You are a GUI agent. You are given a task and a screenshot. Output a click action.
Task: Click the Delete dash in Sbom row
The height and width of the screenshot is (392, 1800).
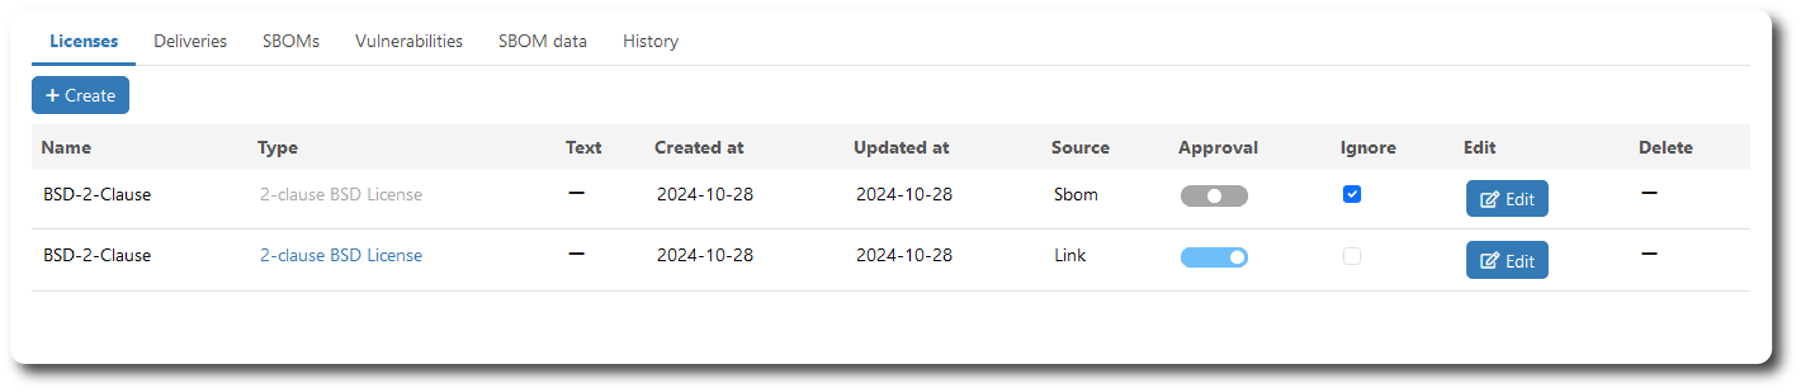[1649, 193]
